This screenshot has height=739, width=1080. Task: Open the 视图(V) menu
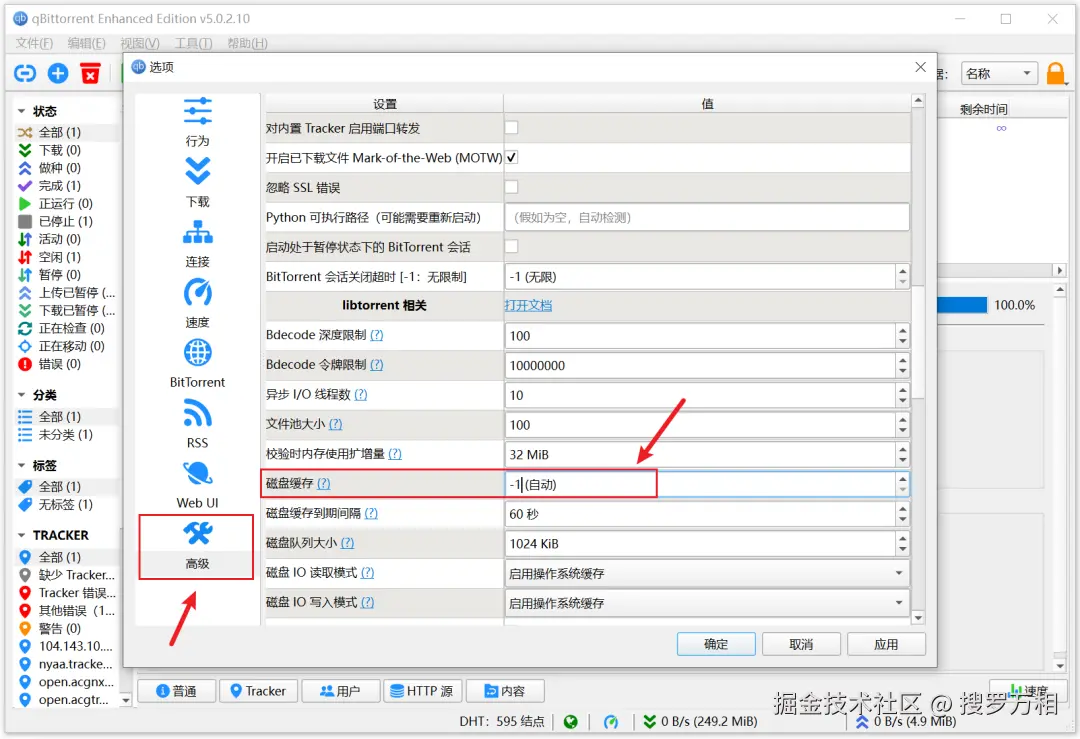point(140,43)
